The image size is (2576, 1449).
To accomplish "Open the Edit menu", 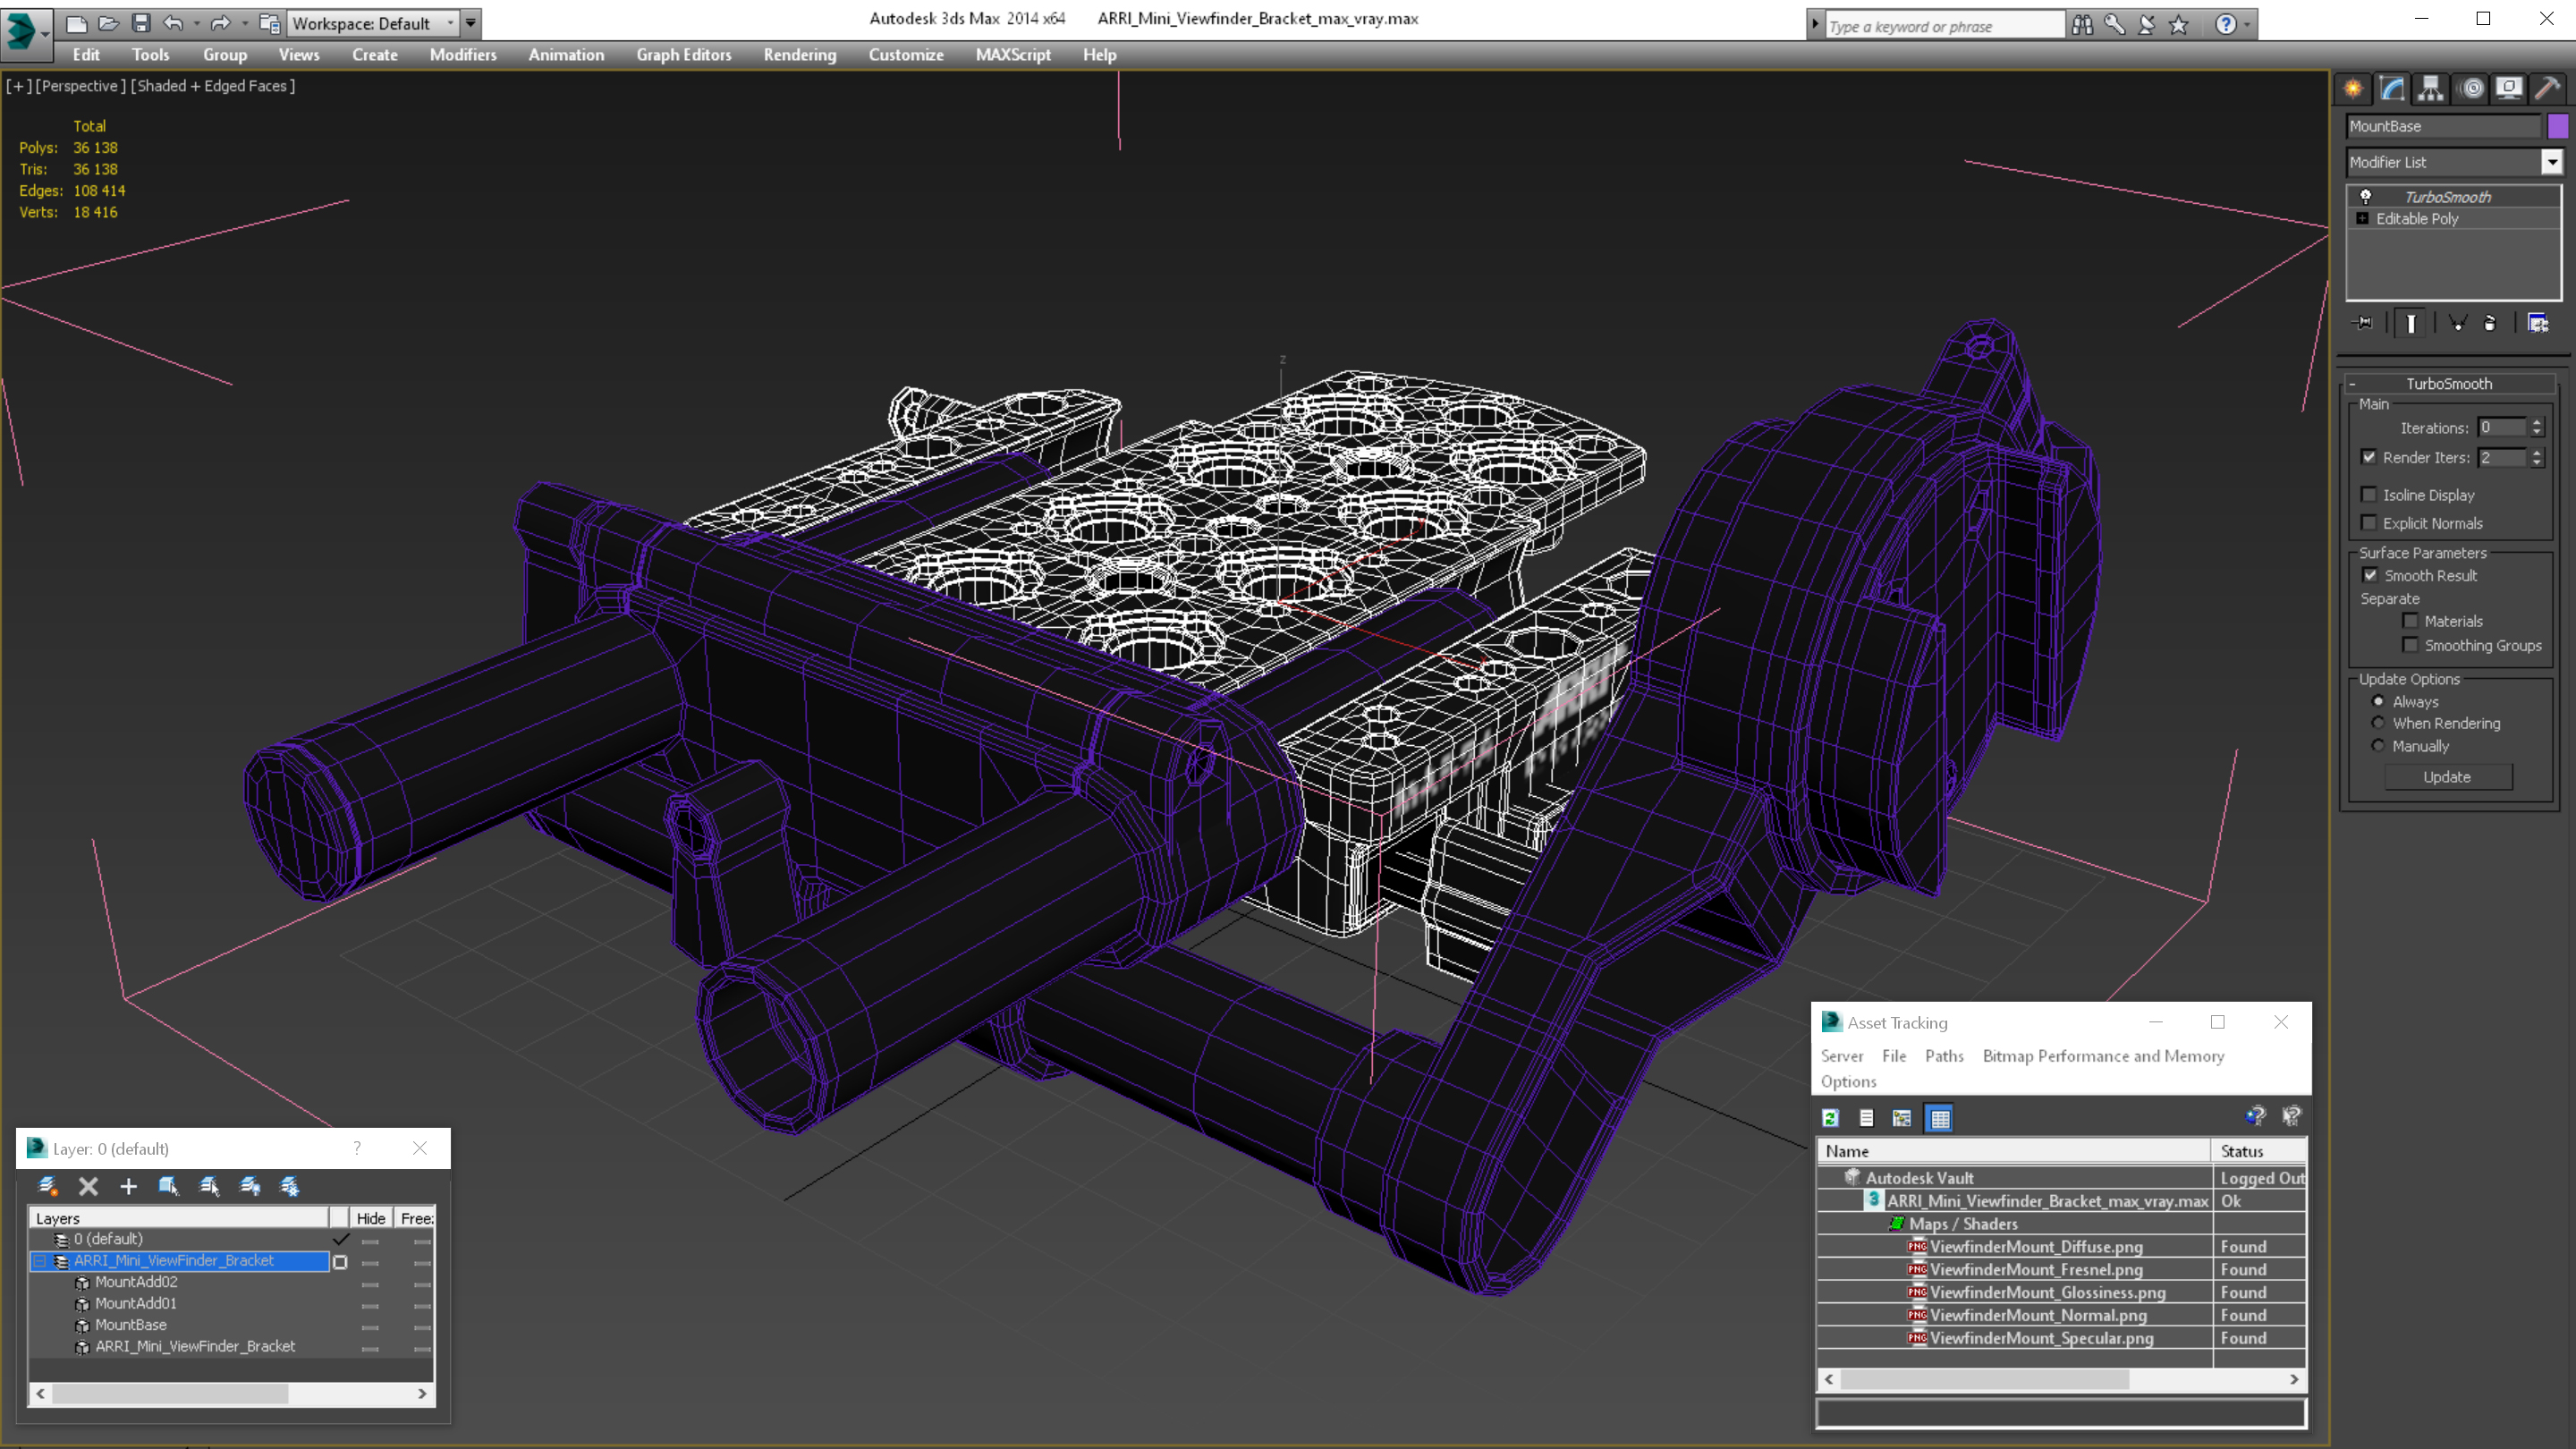I will (86, 55).
